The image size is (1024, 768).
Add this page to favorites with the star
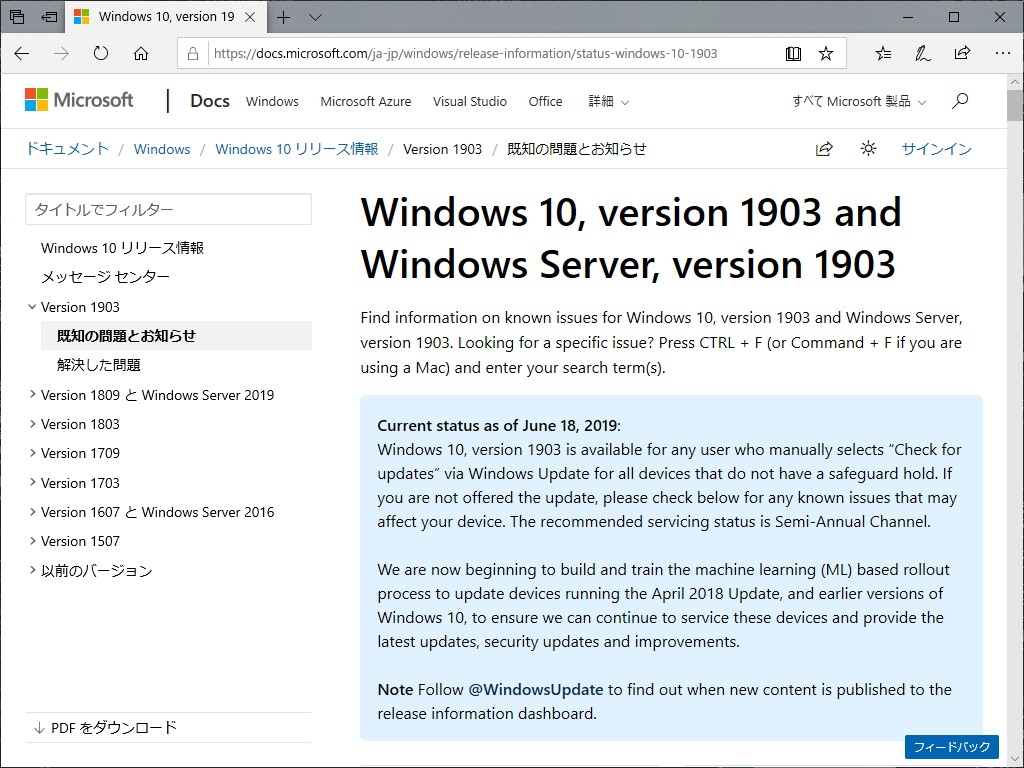coord(826,54)
